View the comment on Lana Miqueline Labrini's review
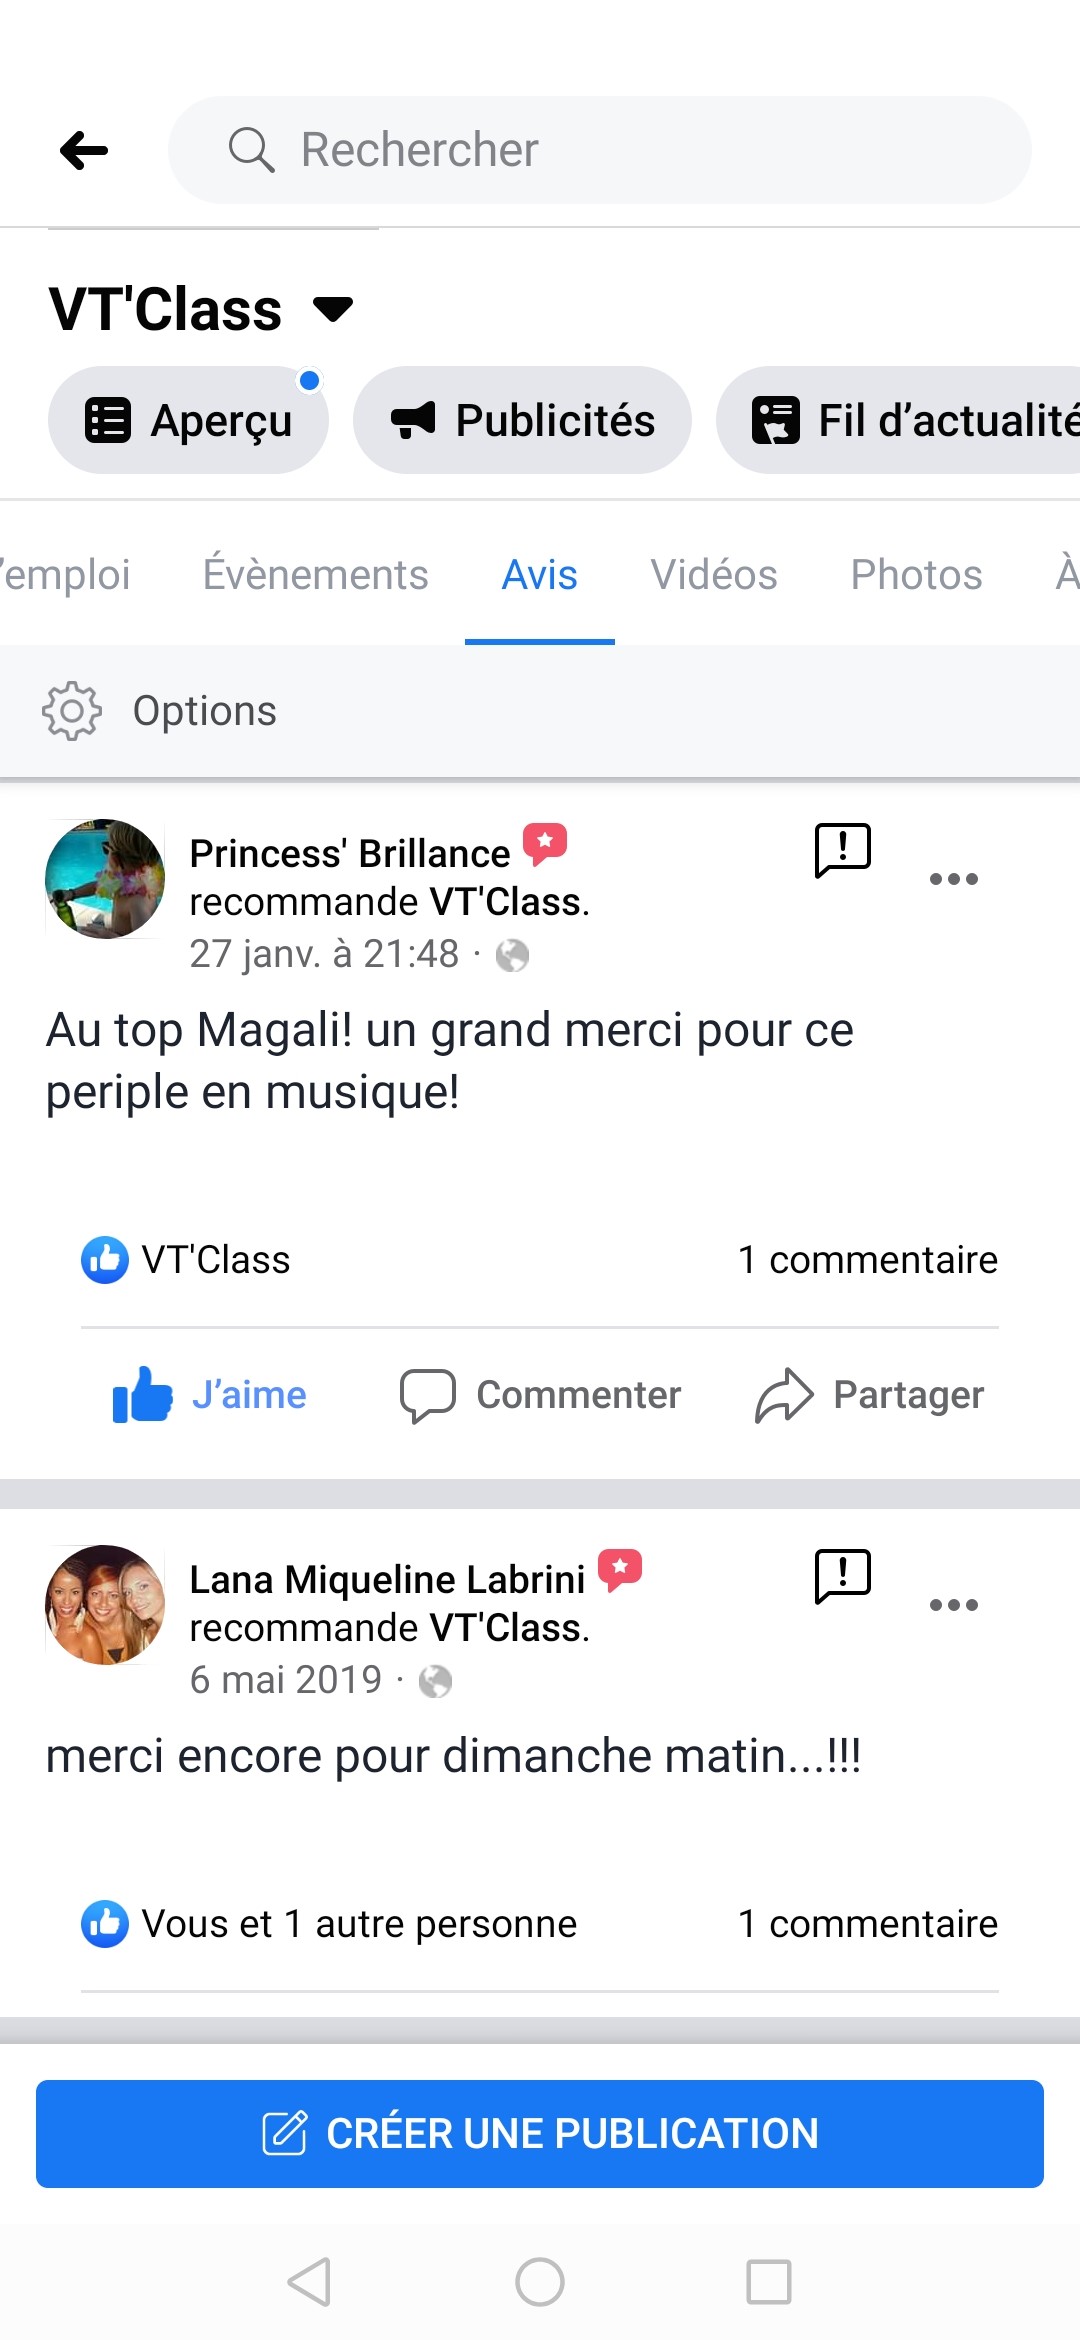Viewport: 1080px width, 2340px height. pyautogui.click(x=867, y=1924)
